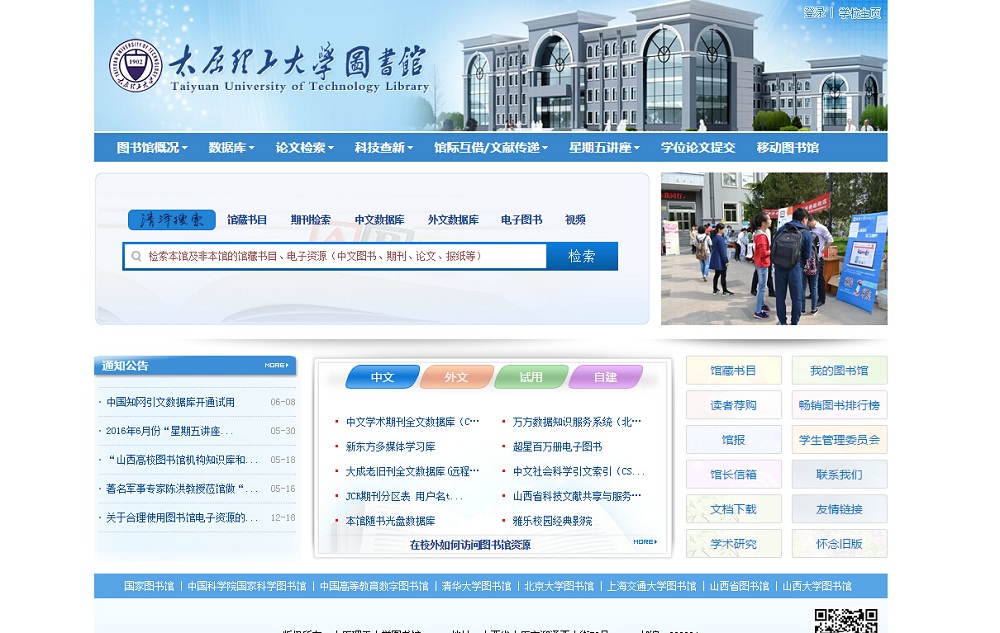This screenshot has width=1000, height=633.
Task: Open 清华大学图书馆 footer link
Action: 476,586
